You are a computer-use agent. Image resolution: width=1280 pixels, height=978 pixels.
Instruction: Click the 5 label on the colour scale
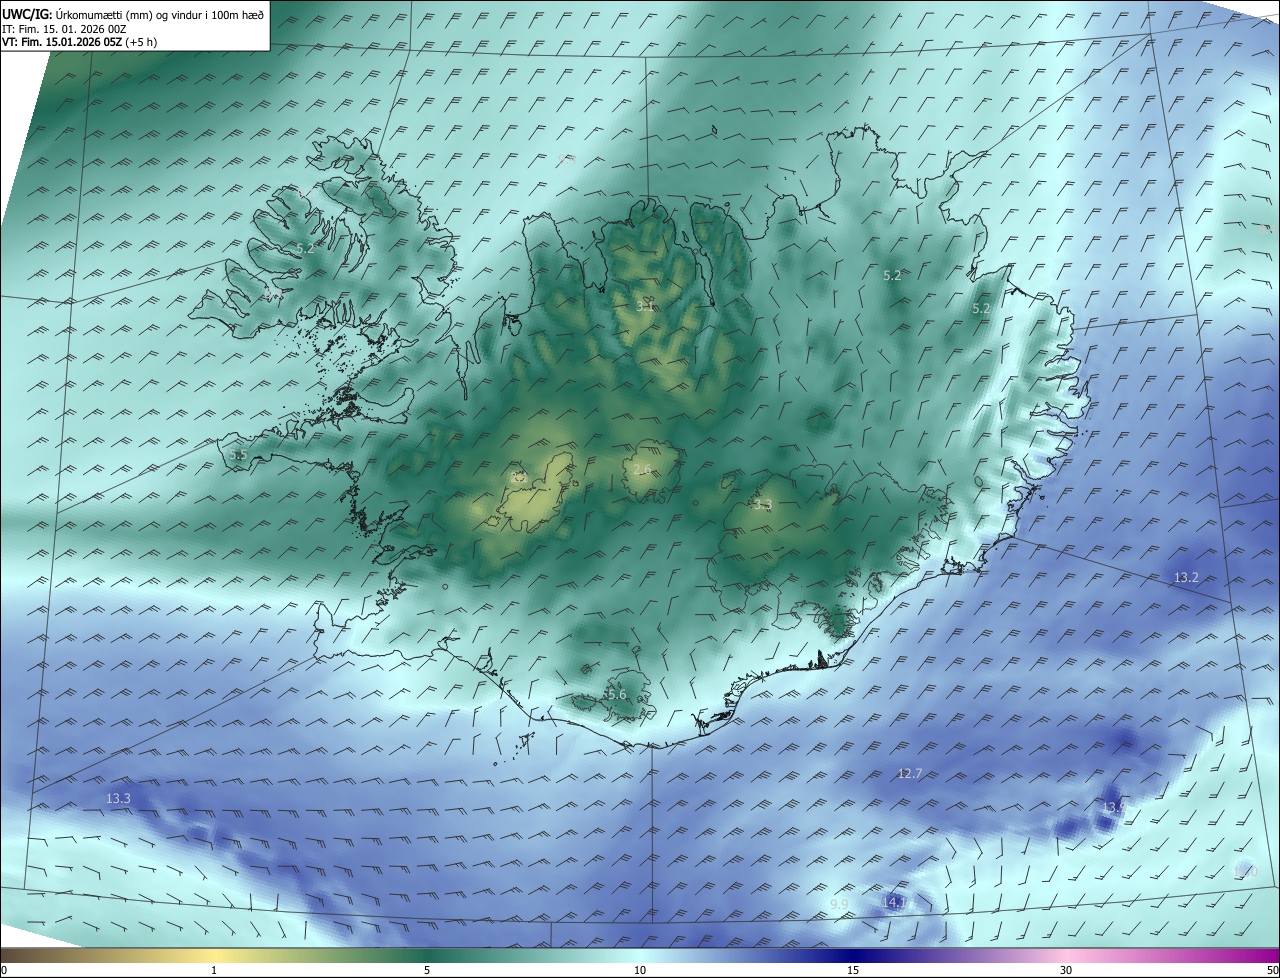click(427, 970)
